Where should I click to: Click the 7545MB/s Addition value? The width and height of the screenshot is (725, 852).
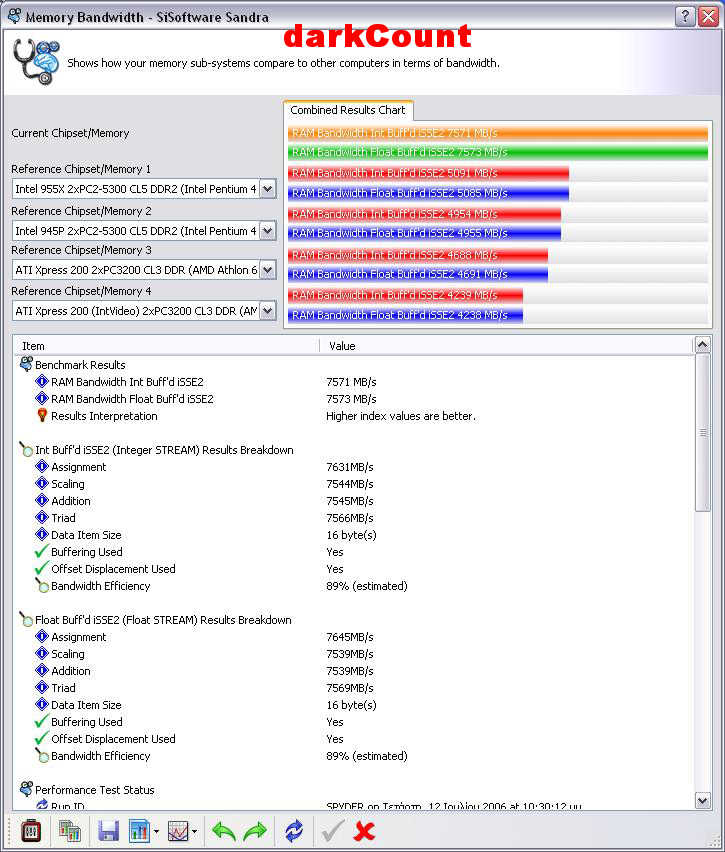[x=349, y=500]
